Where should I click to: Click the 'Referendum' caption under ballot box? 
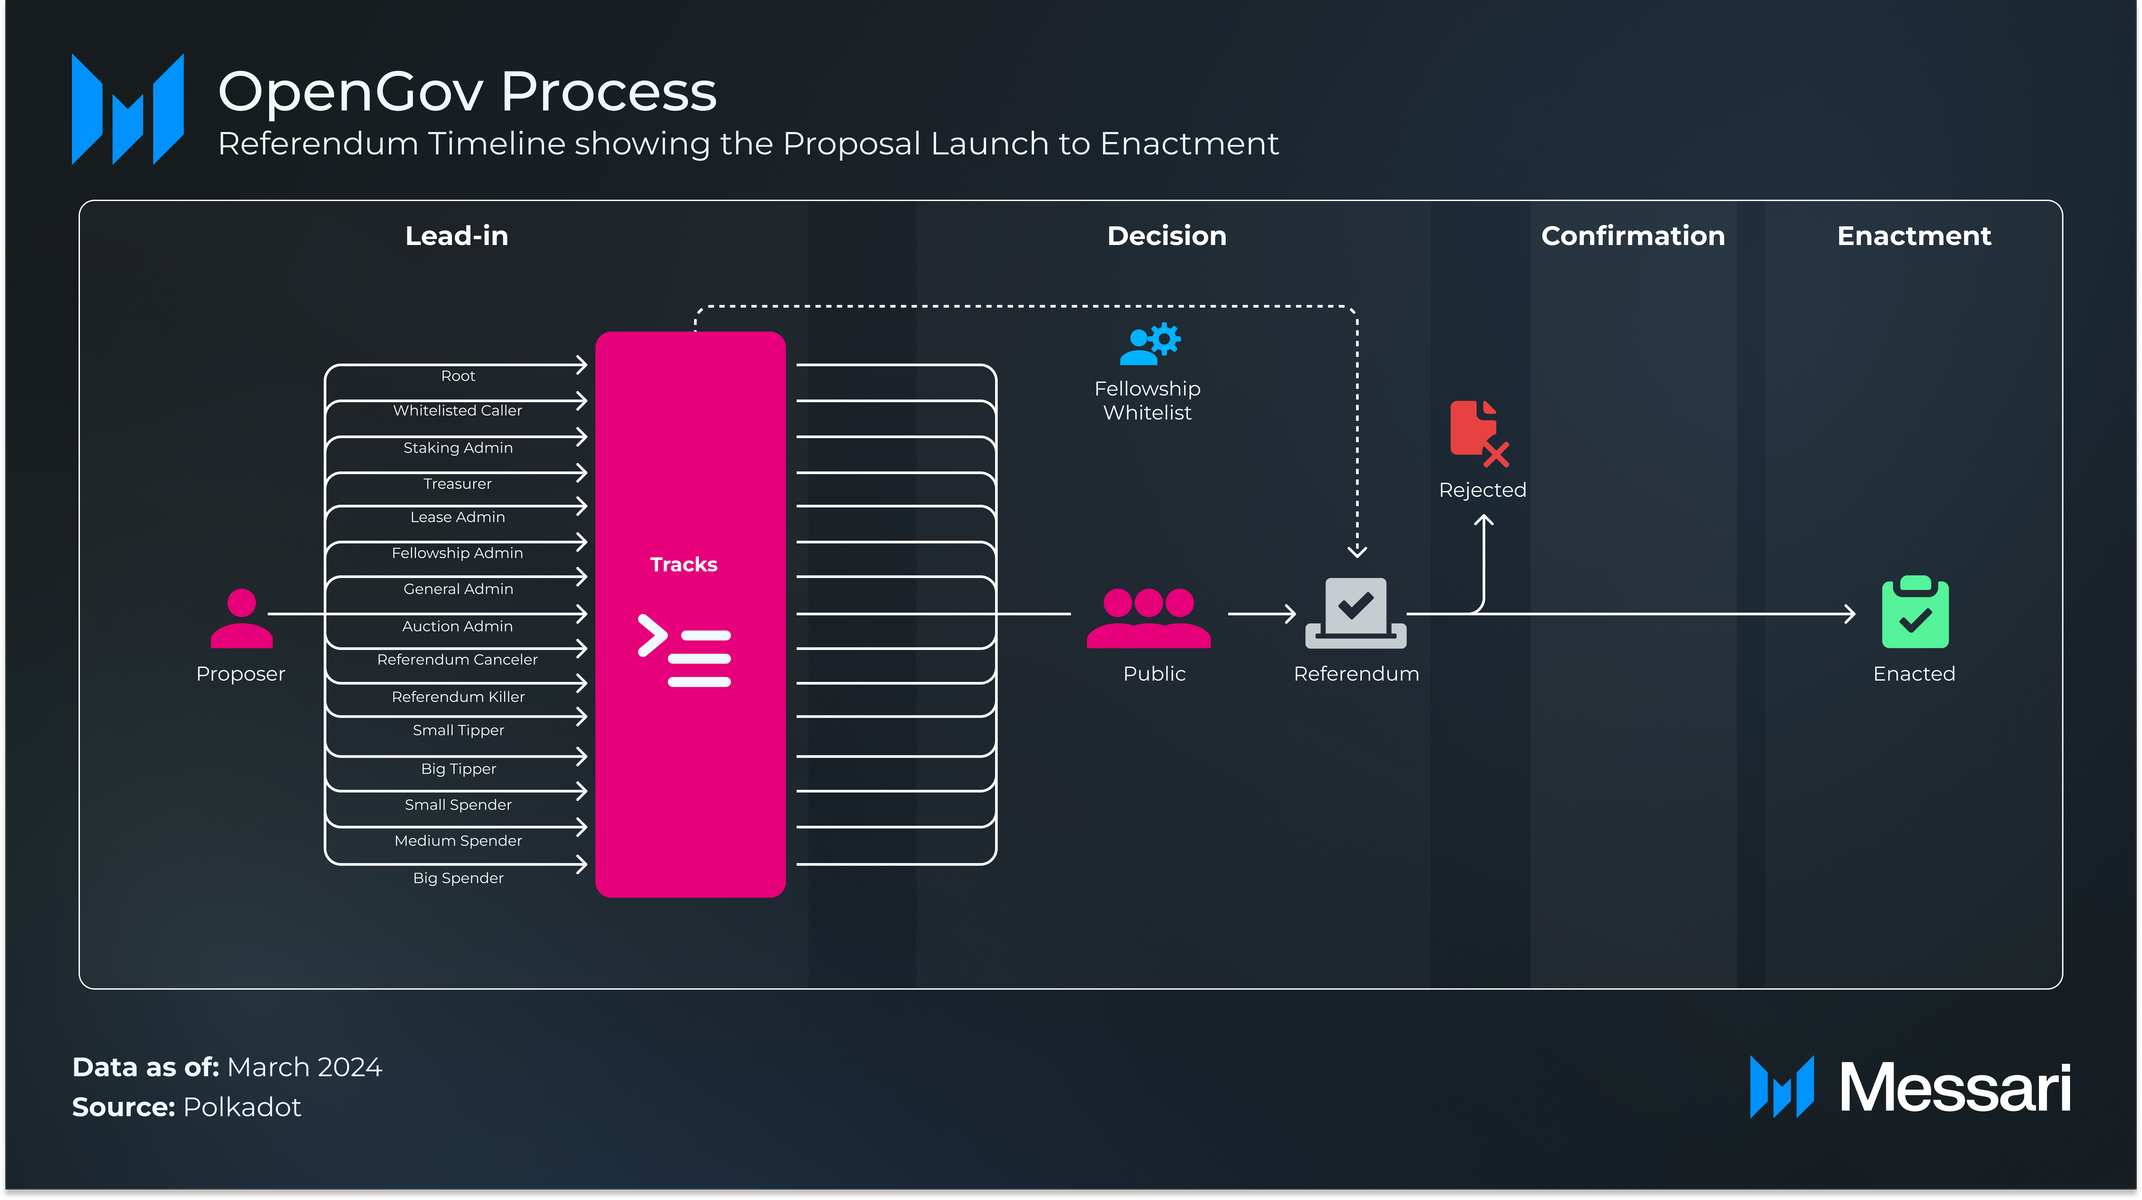[1357, 674]
